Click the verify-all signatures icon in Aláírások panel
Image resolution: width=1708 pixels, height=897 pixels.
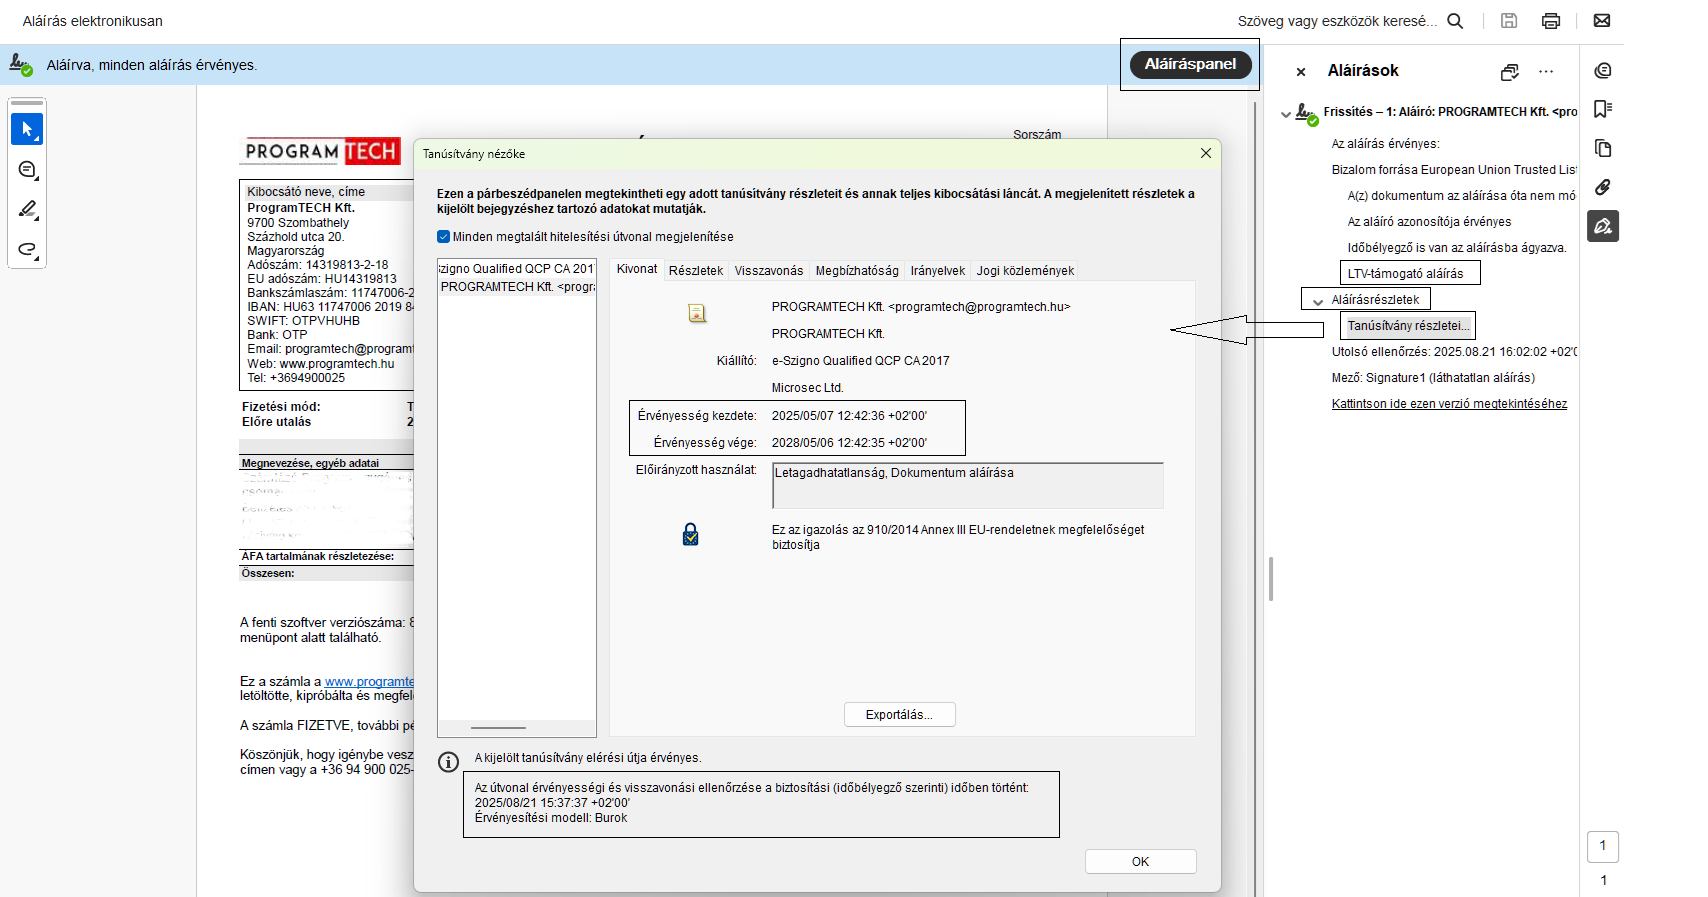click(1510, 72)
